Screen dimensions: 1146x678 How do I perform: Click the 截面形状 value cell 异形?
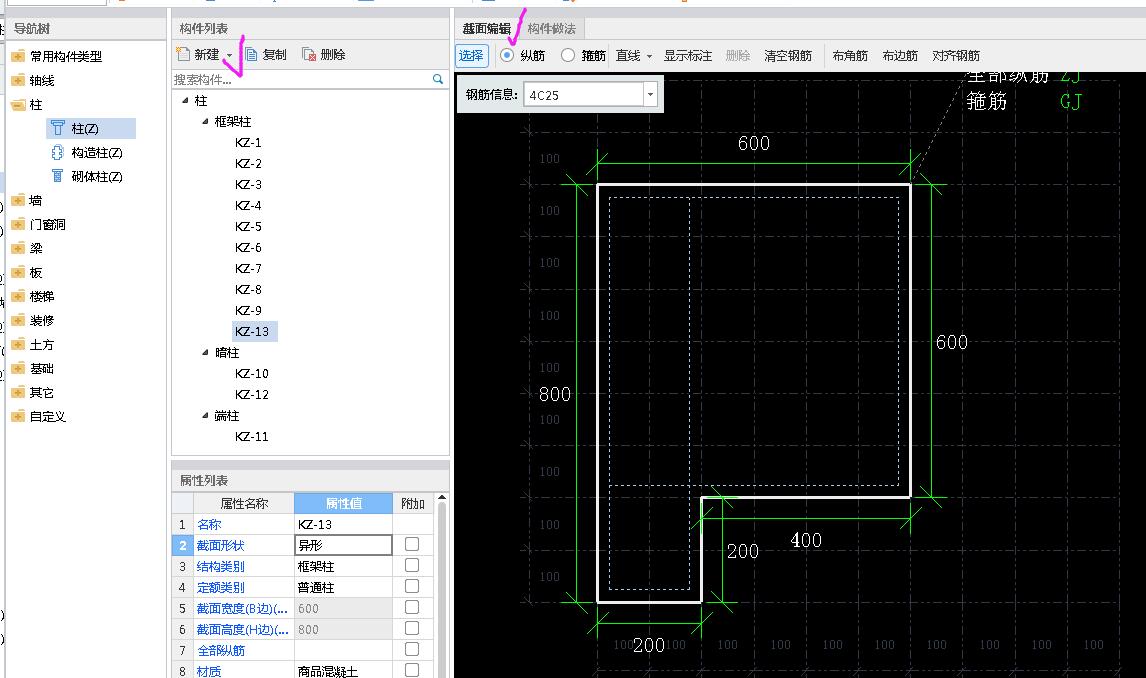344,545
